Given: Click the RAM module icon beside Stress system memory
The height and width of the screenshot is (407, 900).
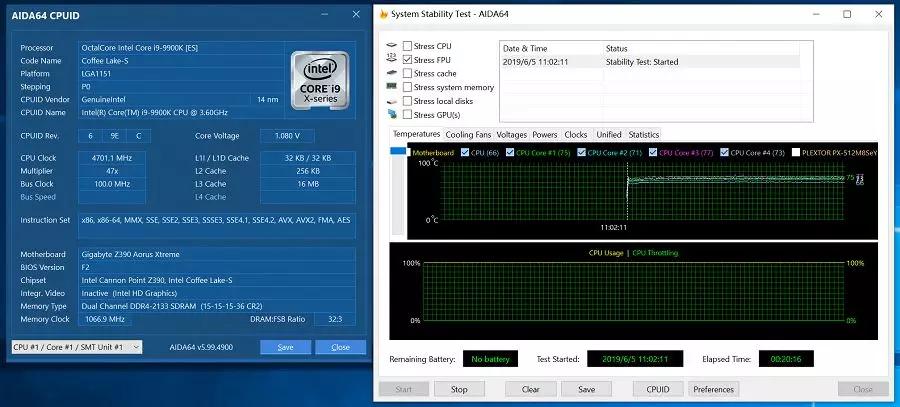Looking at the screenshot, I should (392, 87).
